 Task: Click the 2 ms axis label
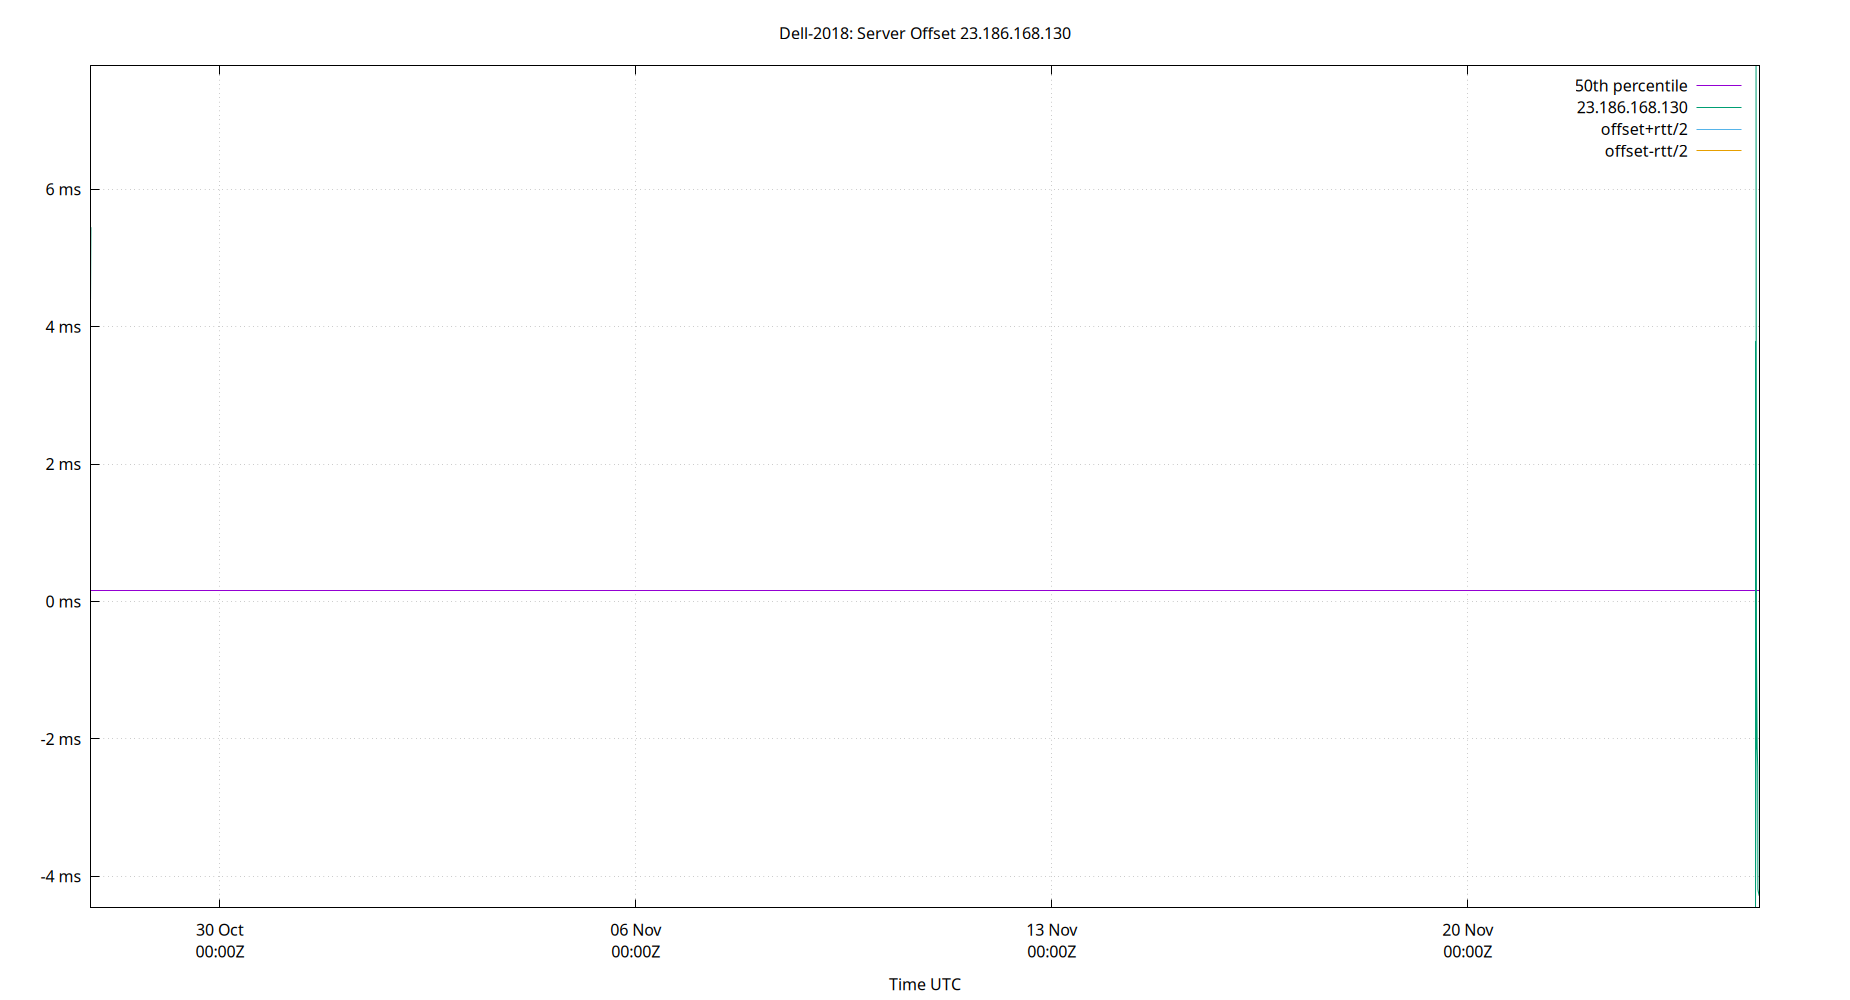[63, 464]
